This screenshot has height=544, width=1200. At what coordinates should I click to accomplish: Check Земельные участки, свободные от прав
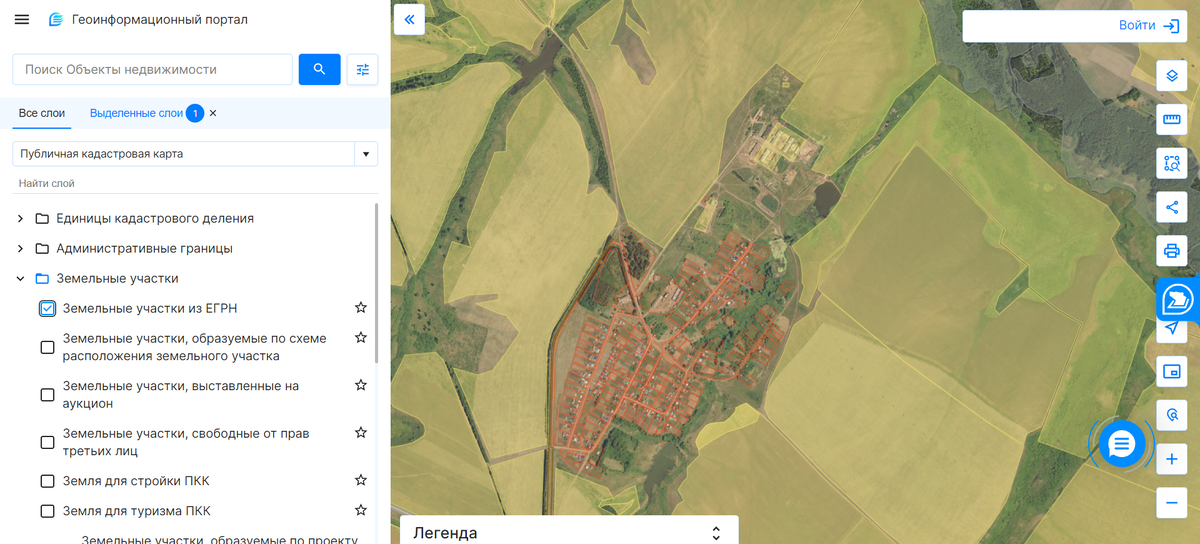[x=47, y=443]
